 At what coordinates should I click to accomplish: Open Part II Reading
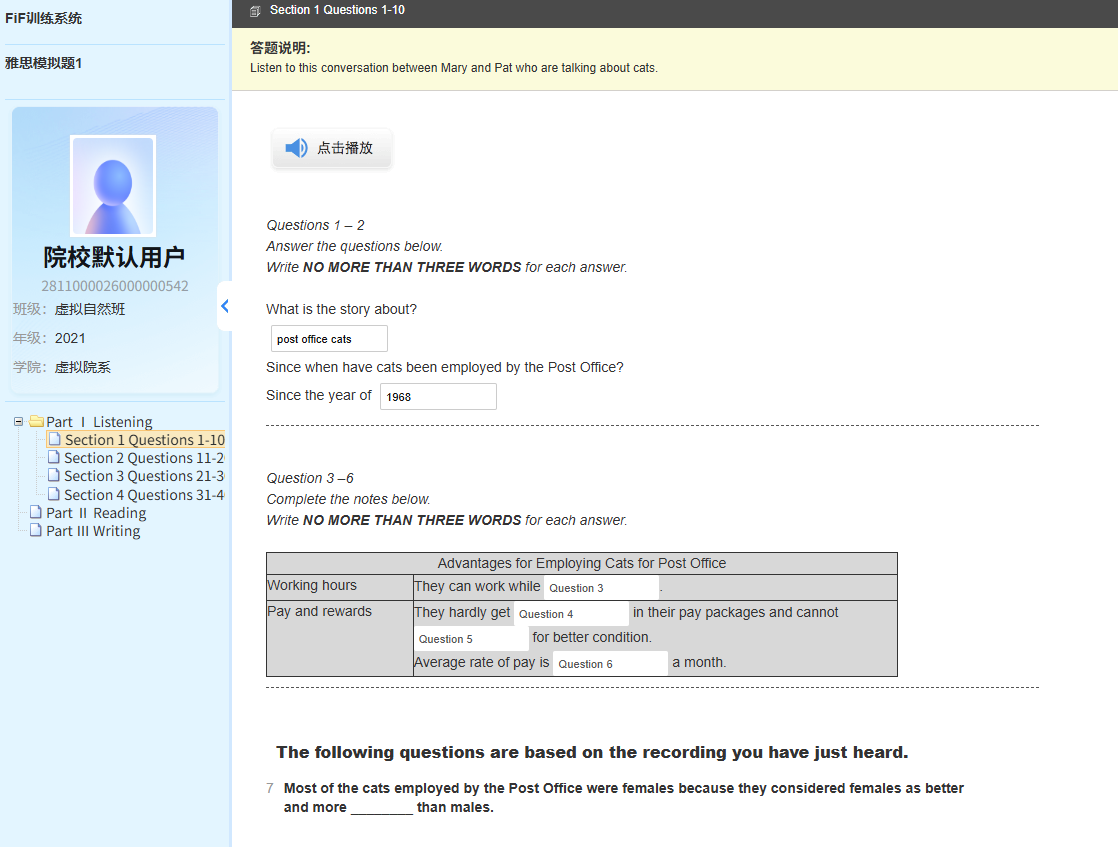96,513
